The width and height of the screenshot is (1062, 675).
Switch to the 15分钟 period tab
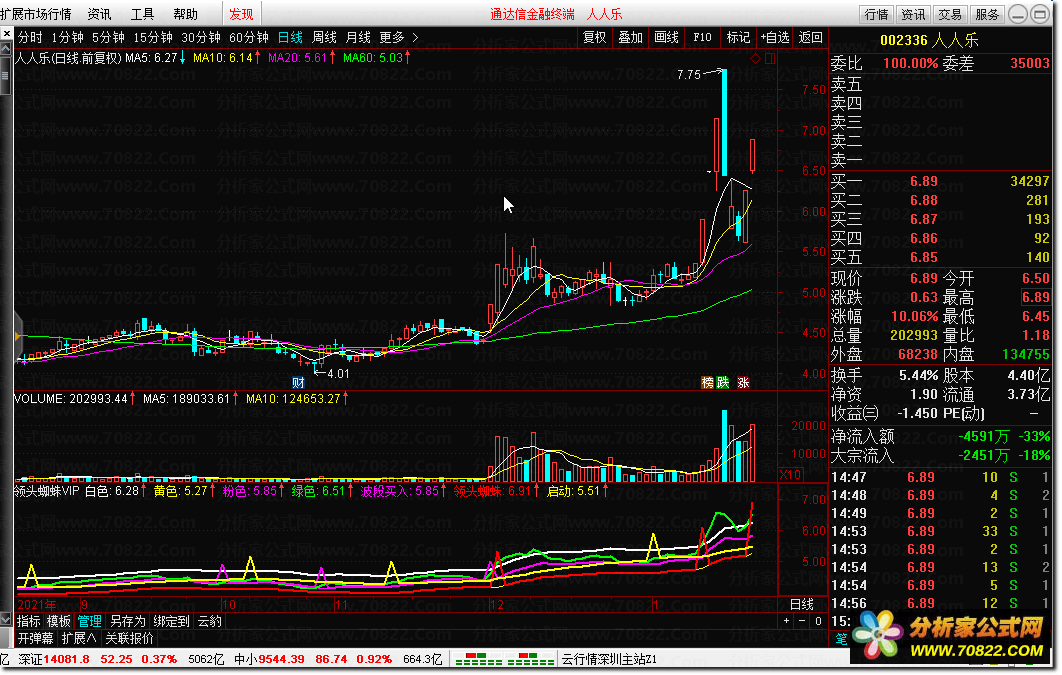153,37
